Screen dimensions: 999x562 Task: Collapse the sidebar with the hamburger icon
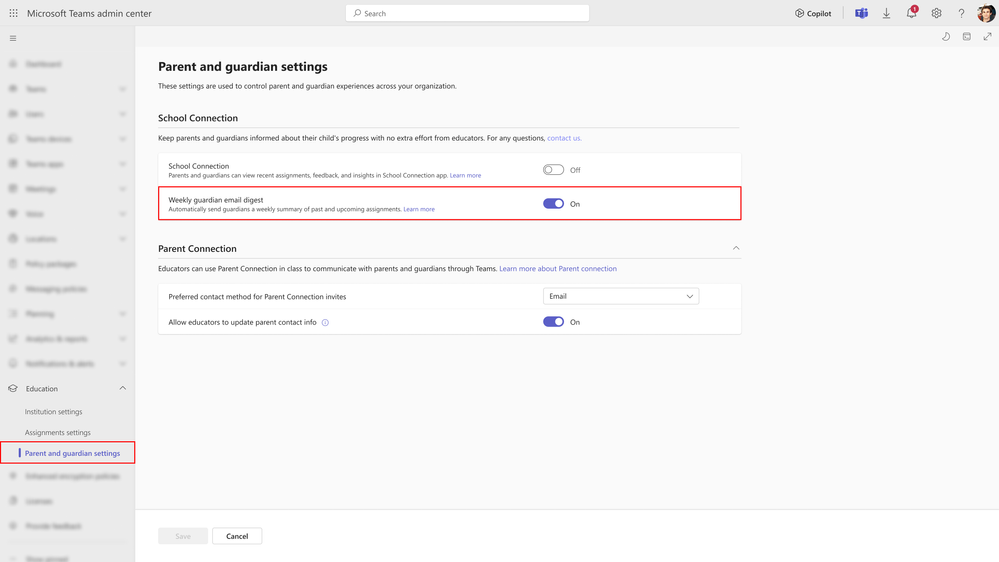tap(13, 38)
